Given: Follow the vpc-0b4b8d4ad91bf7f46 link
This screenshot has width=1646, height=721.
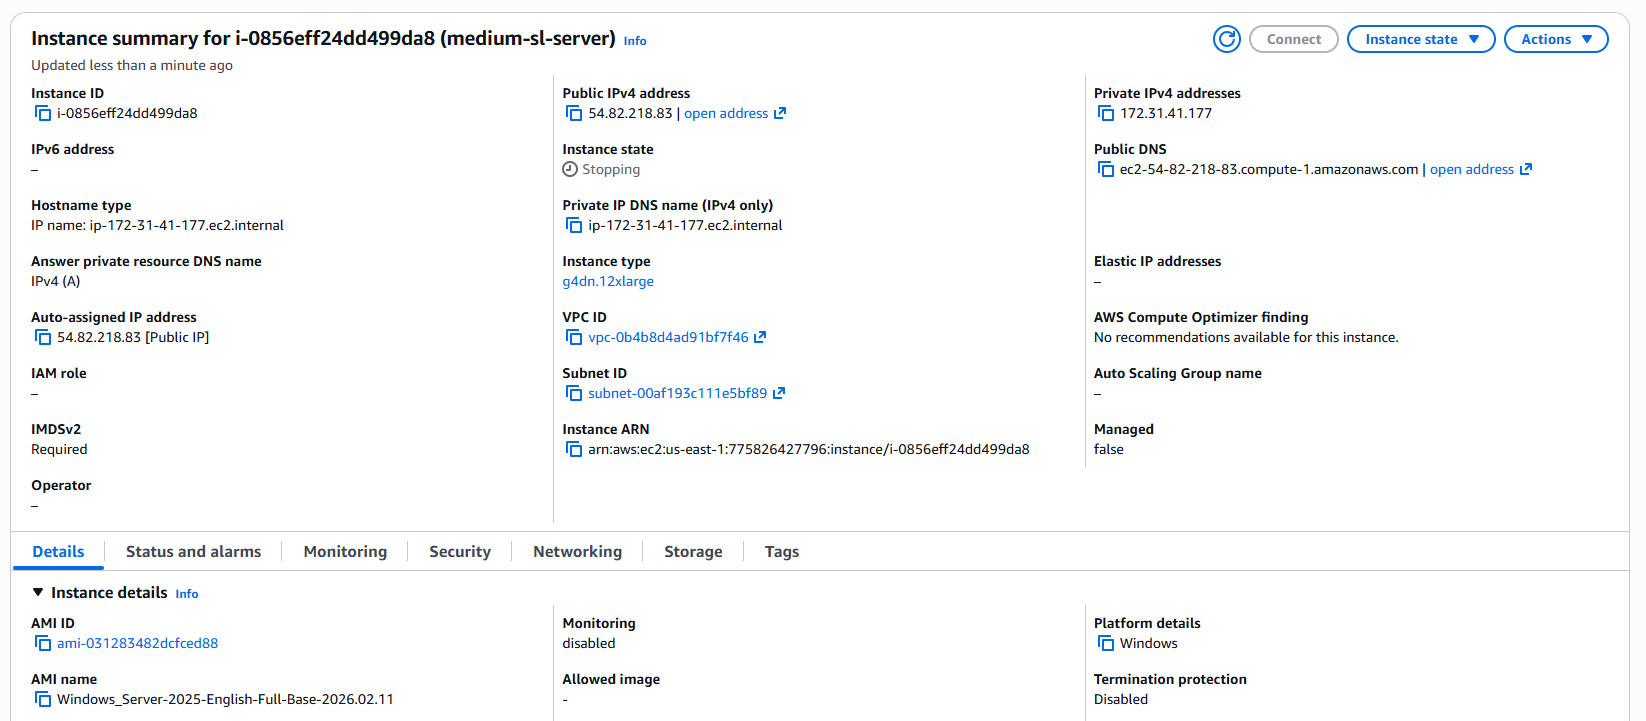Looking at the screenshot, I should (x=668, y=337).
